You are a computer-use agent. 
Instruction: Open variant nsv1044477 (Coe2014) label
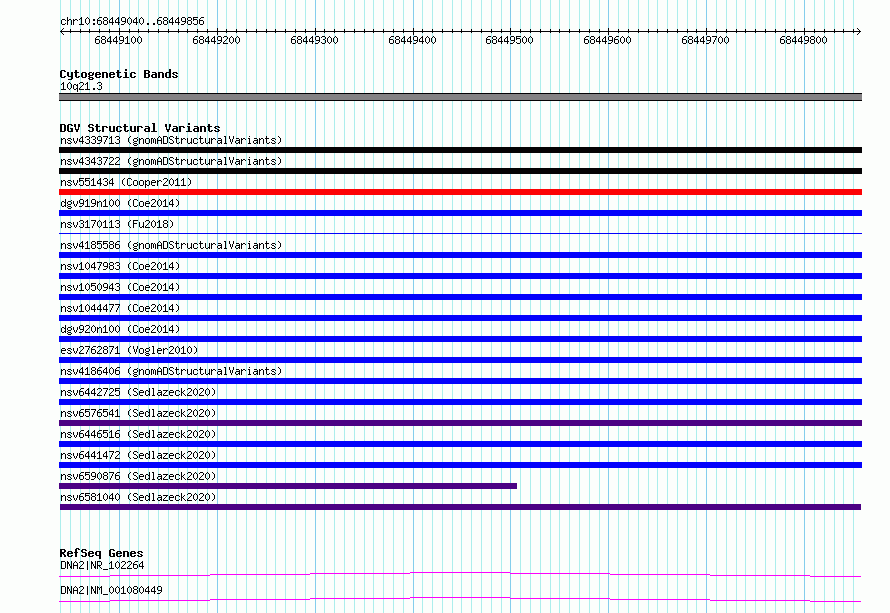coord(120,308)
